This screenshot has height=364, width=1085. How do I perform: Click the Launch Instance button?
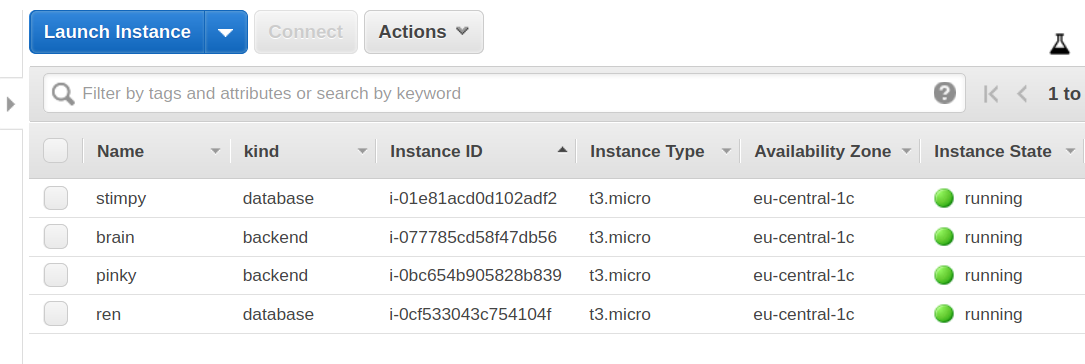tap(117, 32)
